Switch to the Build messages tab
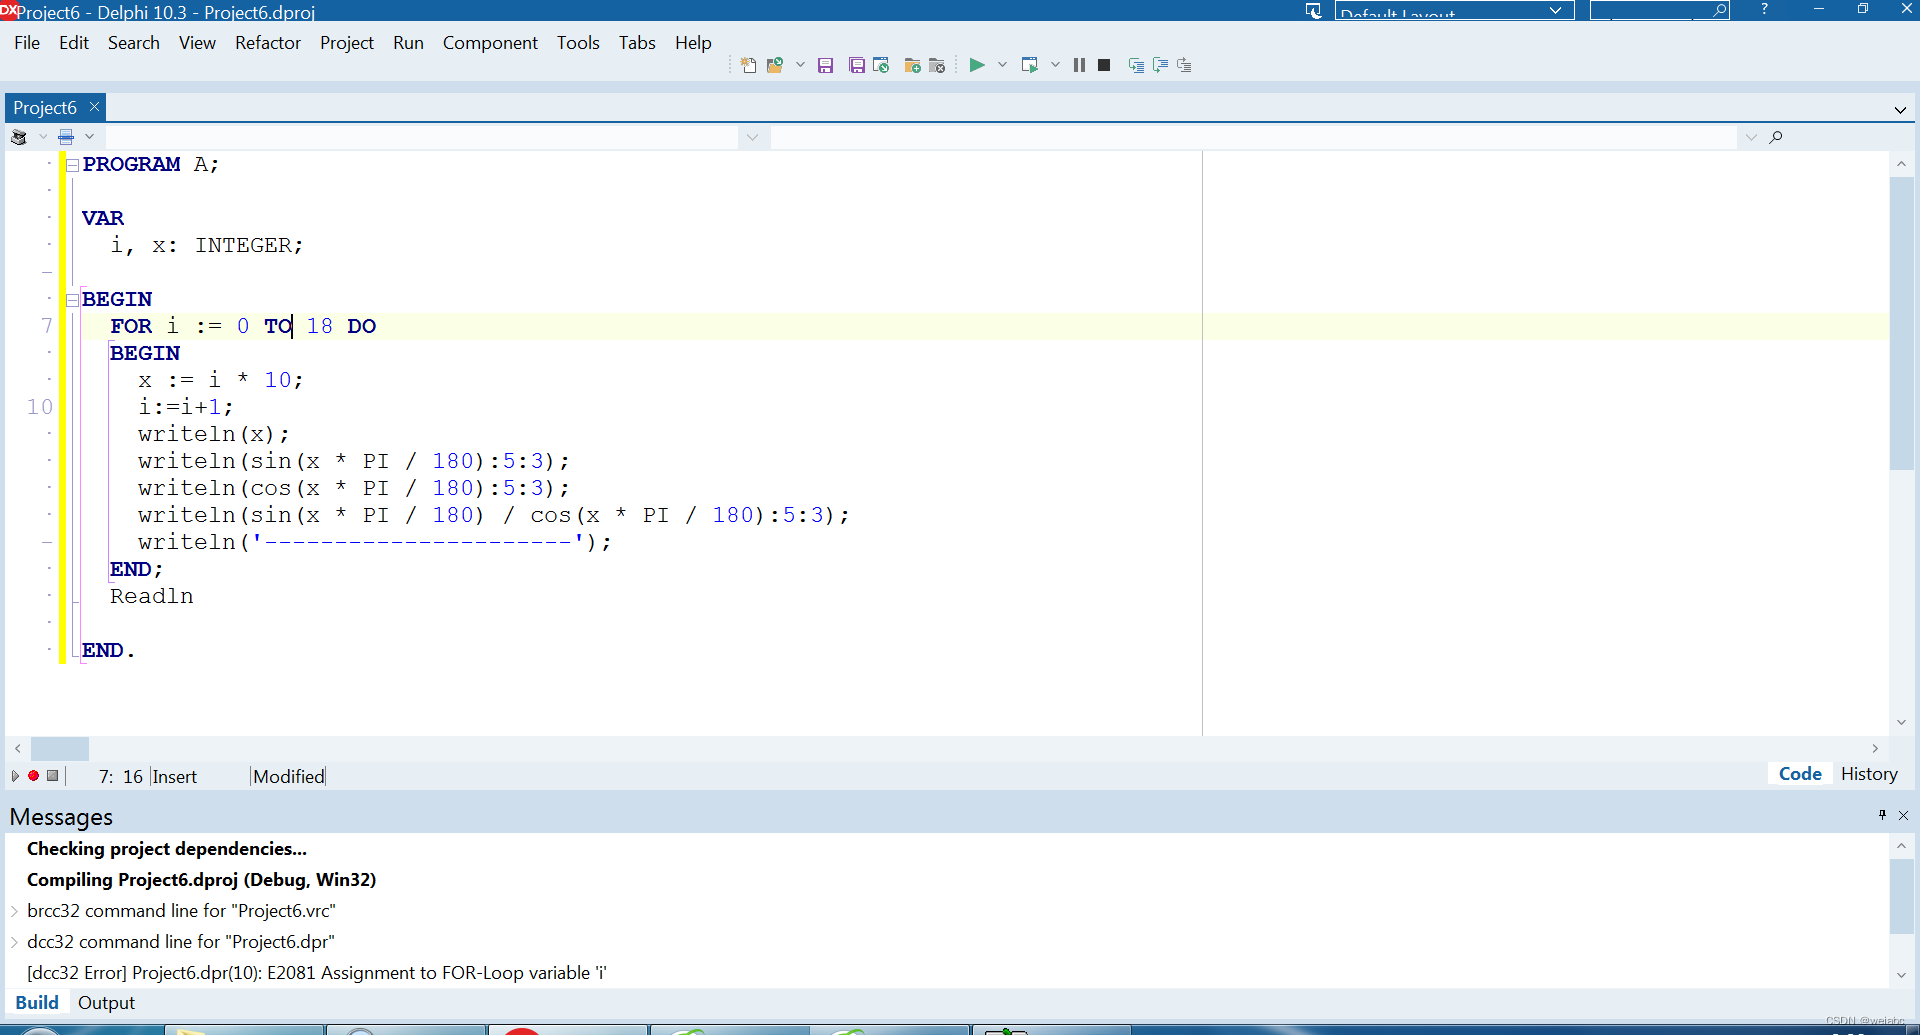 click(x=37, y=1003)
